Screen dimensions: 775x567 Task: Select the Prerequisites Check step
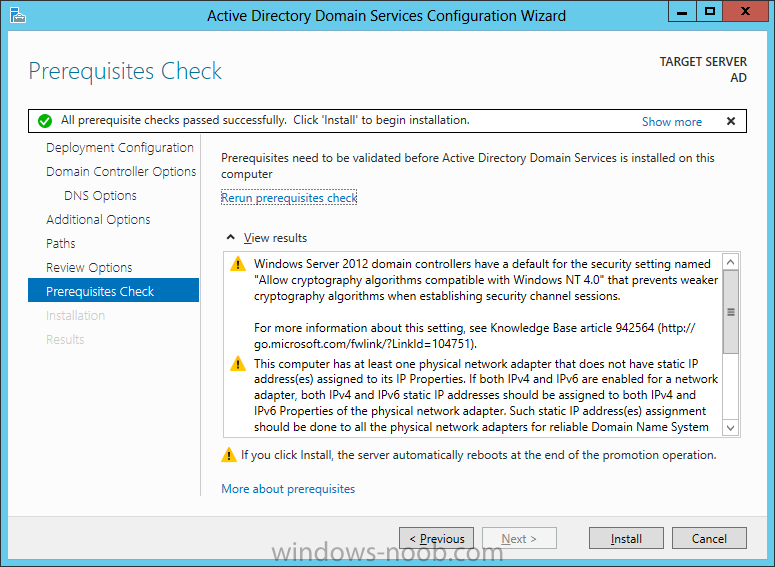114,290
